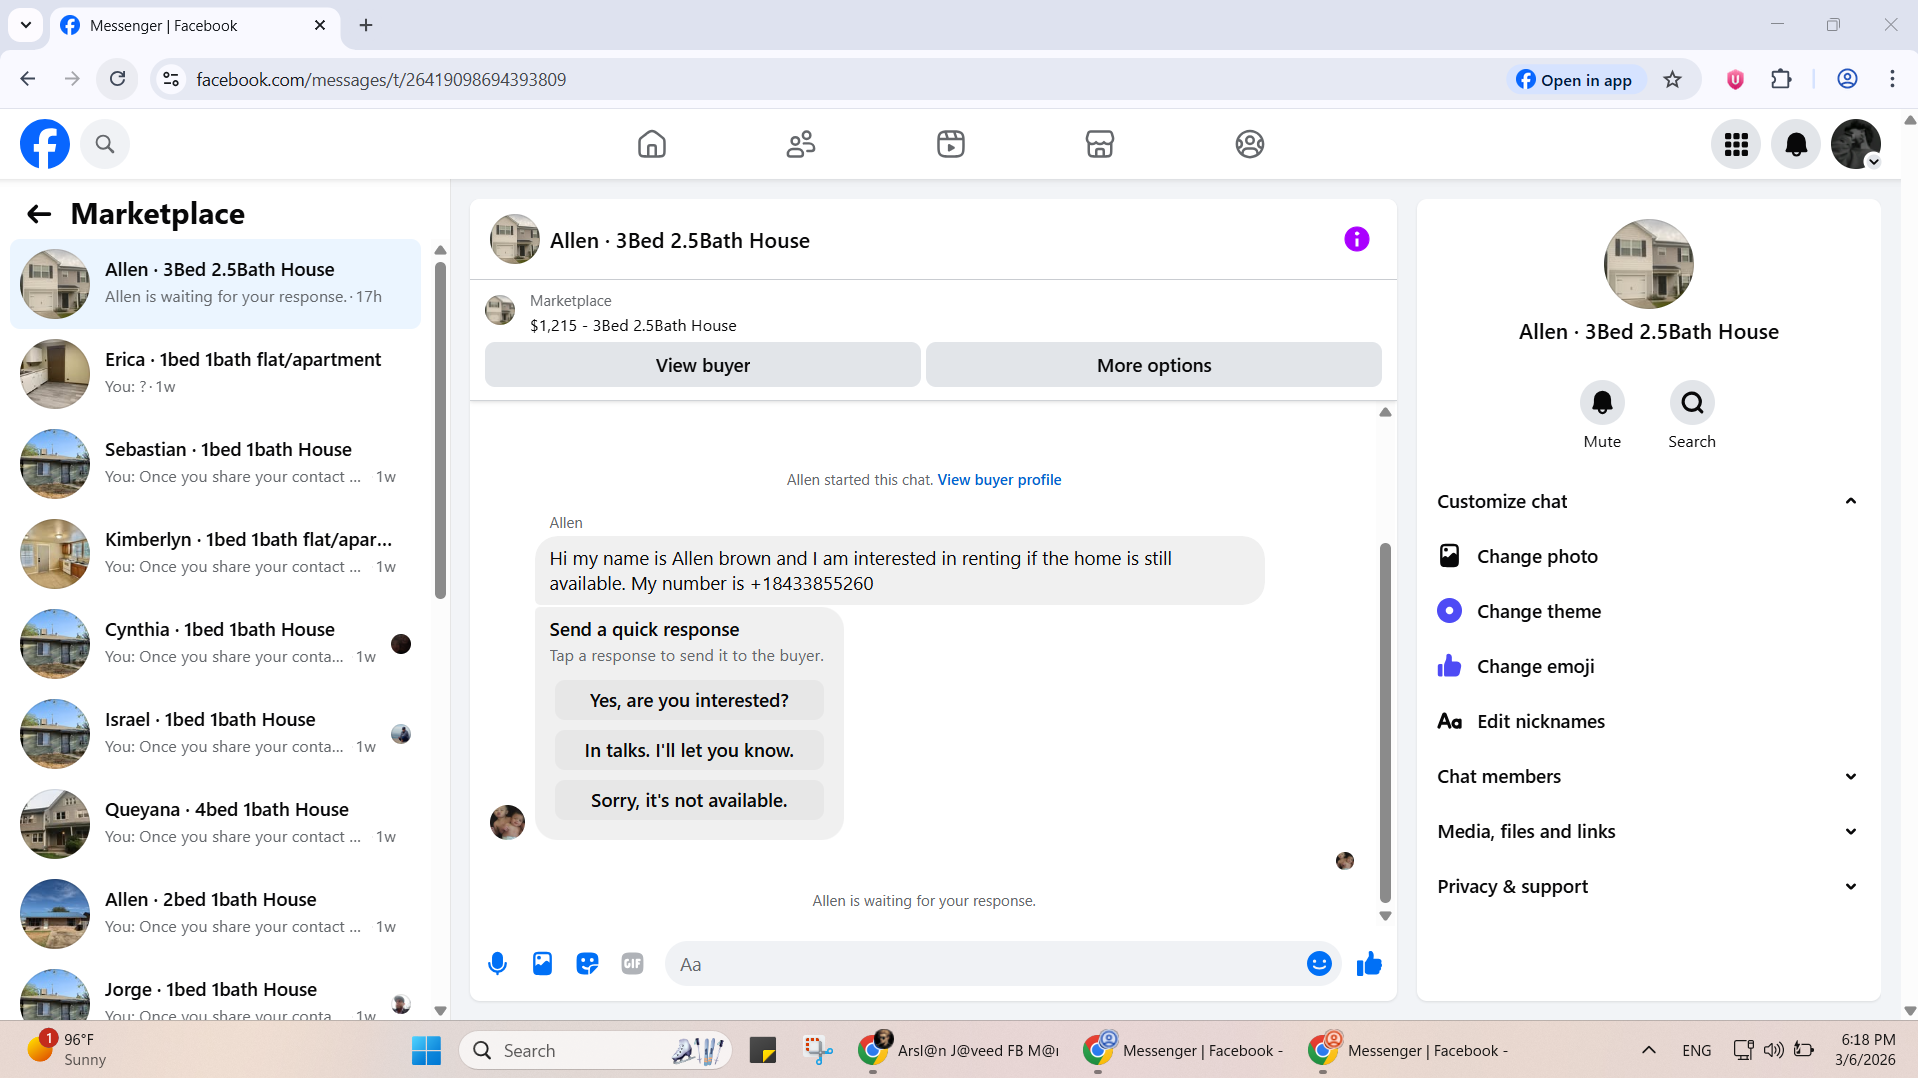
Task: Open Chrome three-dot menu
Action: tap(1892, 79)
